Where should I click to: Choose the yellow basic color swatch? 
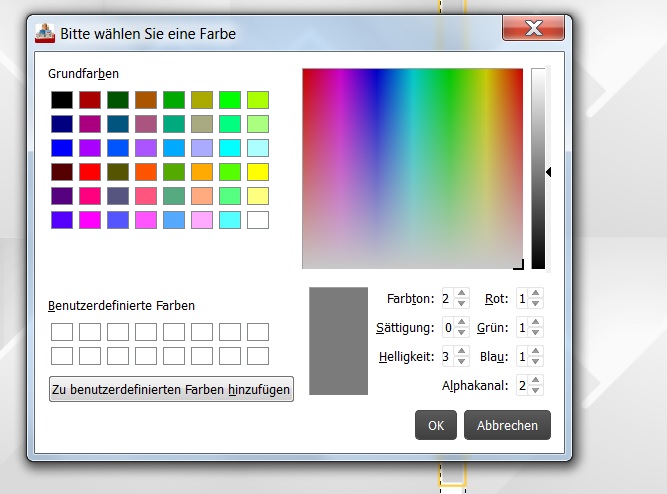(258, 172)
